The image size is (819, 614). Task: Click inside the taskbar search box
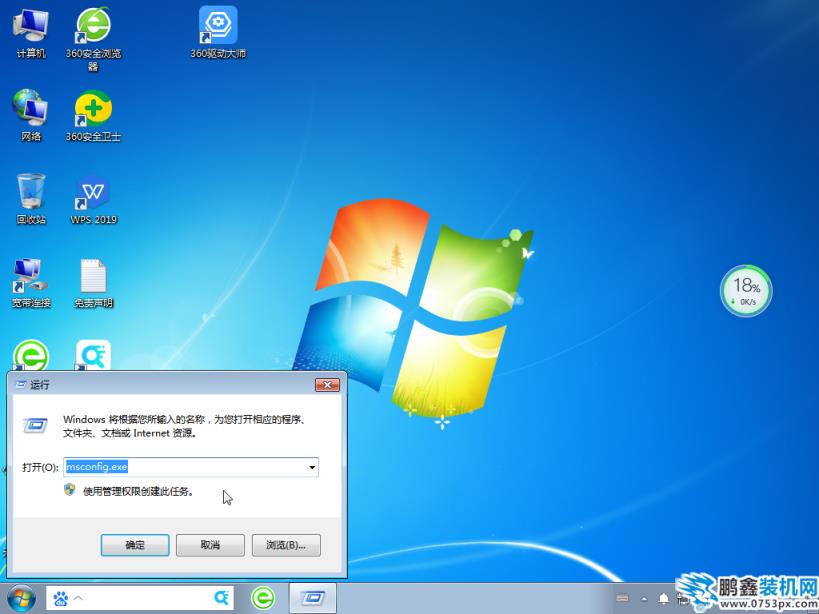pos(140,598)
